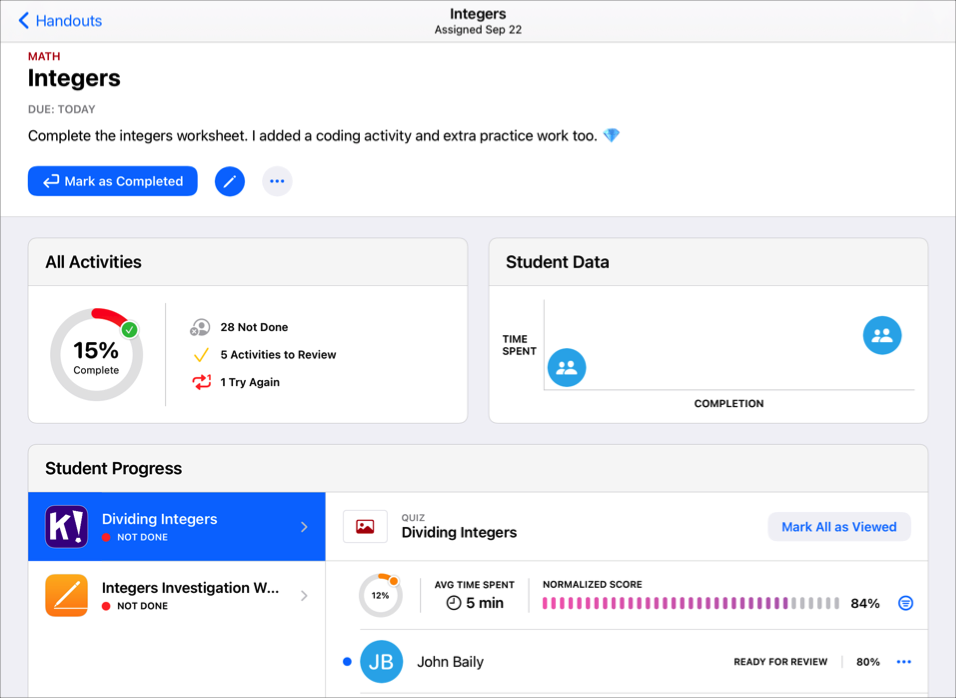Viewport: 956px width, 698px height.
Task: Select Integers Investigation W... activity
Action: point(177,596)
